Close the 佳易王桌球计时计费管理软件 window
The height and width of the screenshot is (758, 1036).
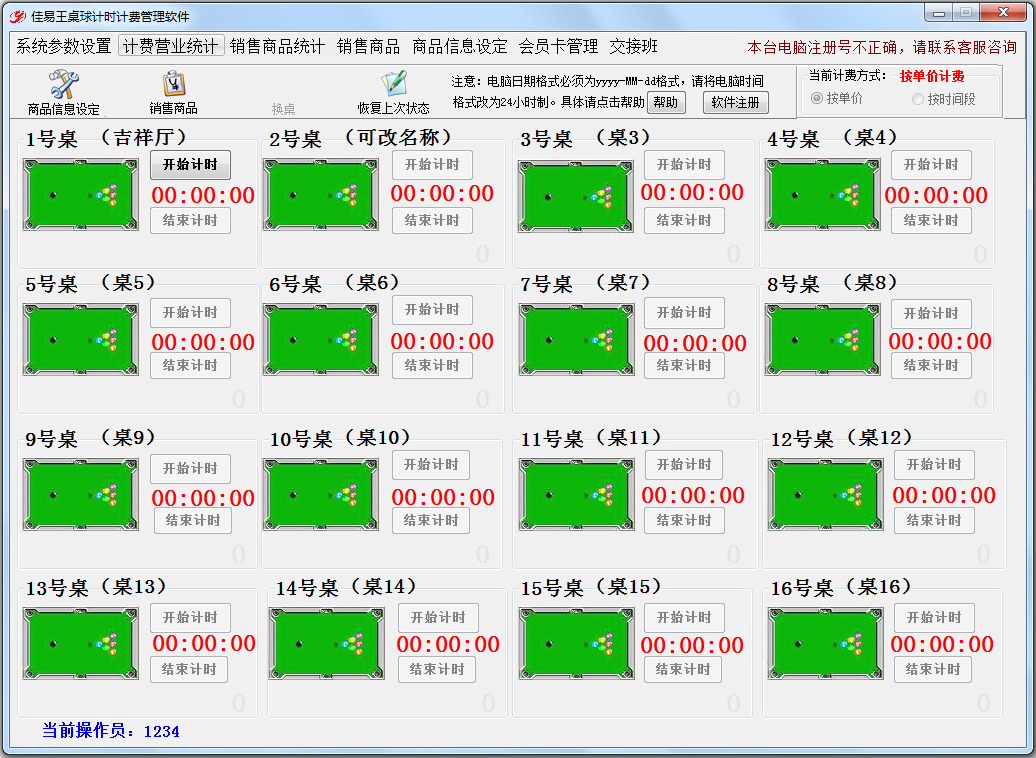(x=1003, y=13)
